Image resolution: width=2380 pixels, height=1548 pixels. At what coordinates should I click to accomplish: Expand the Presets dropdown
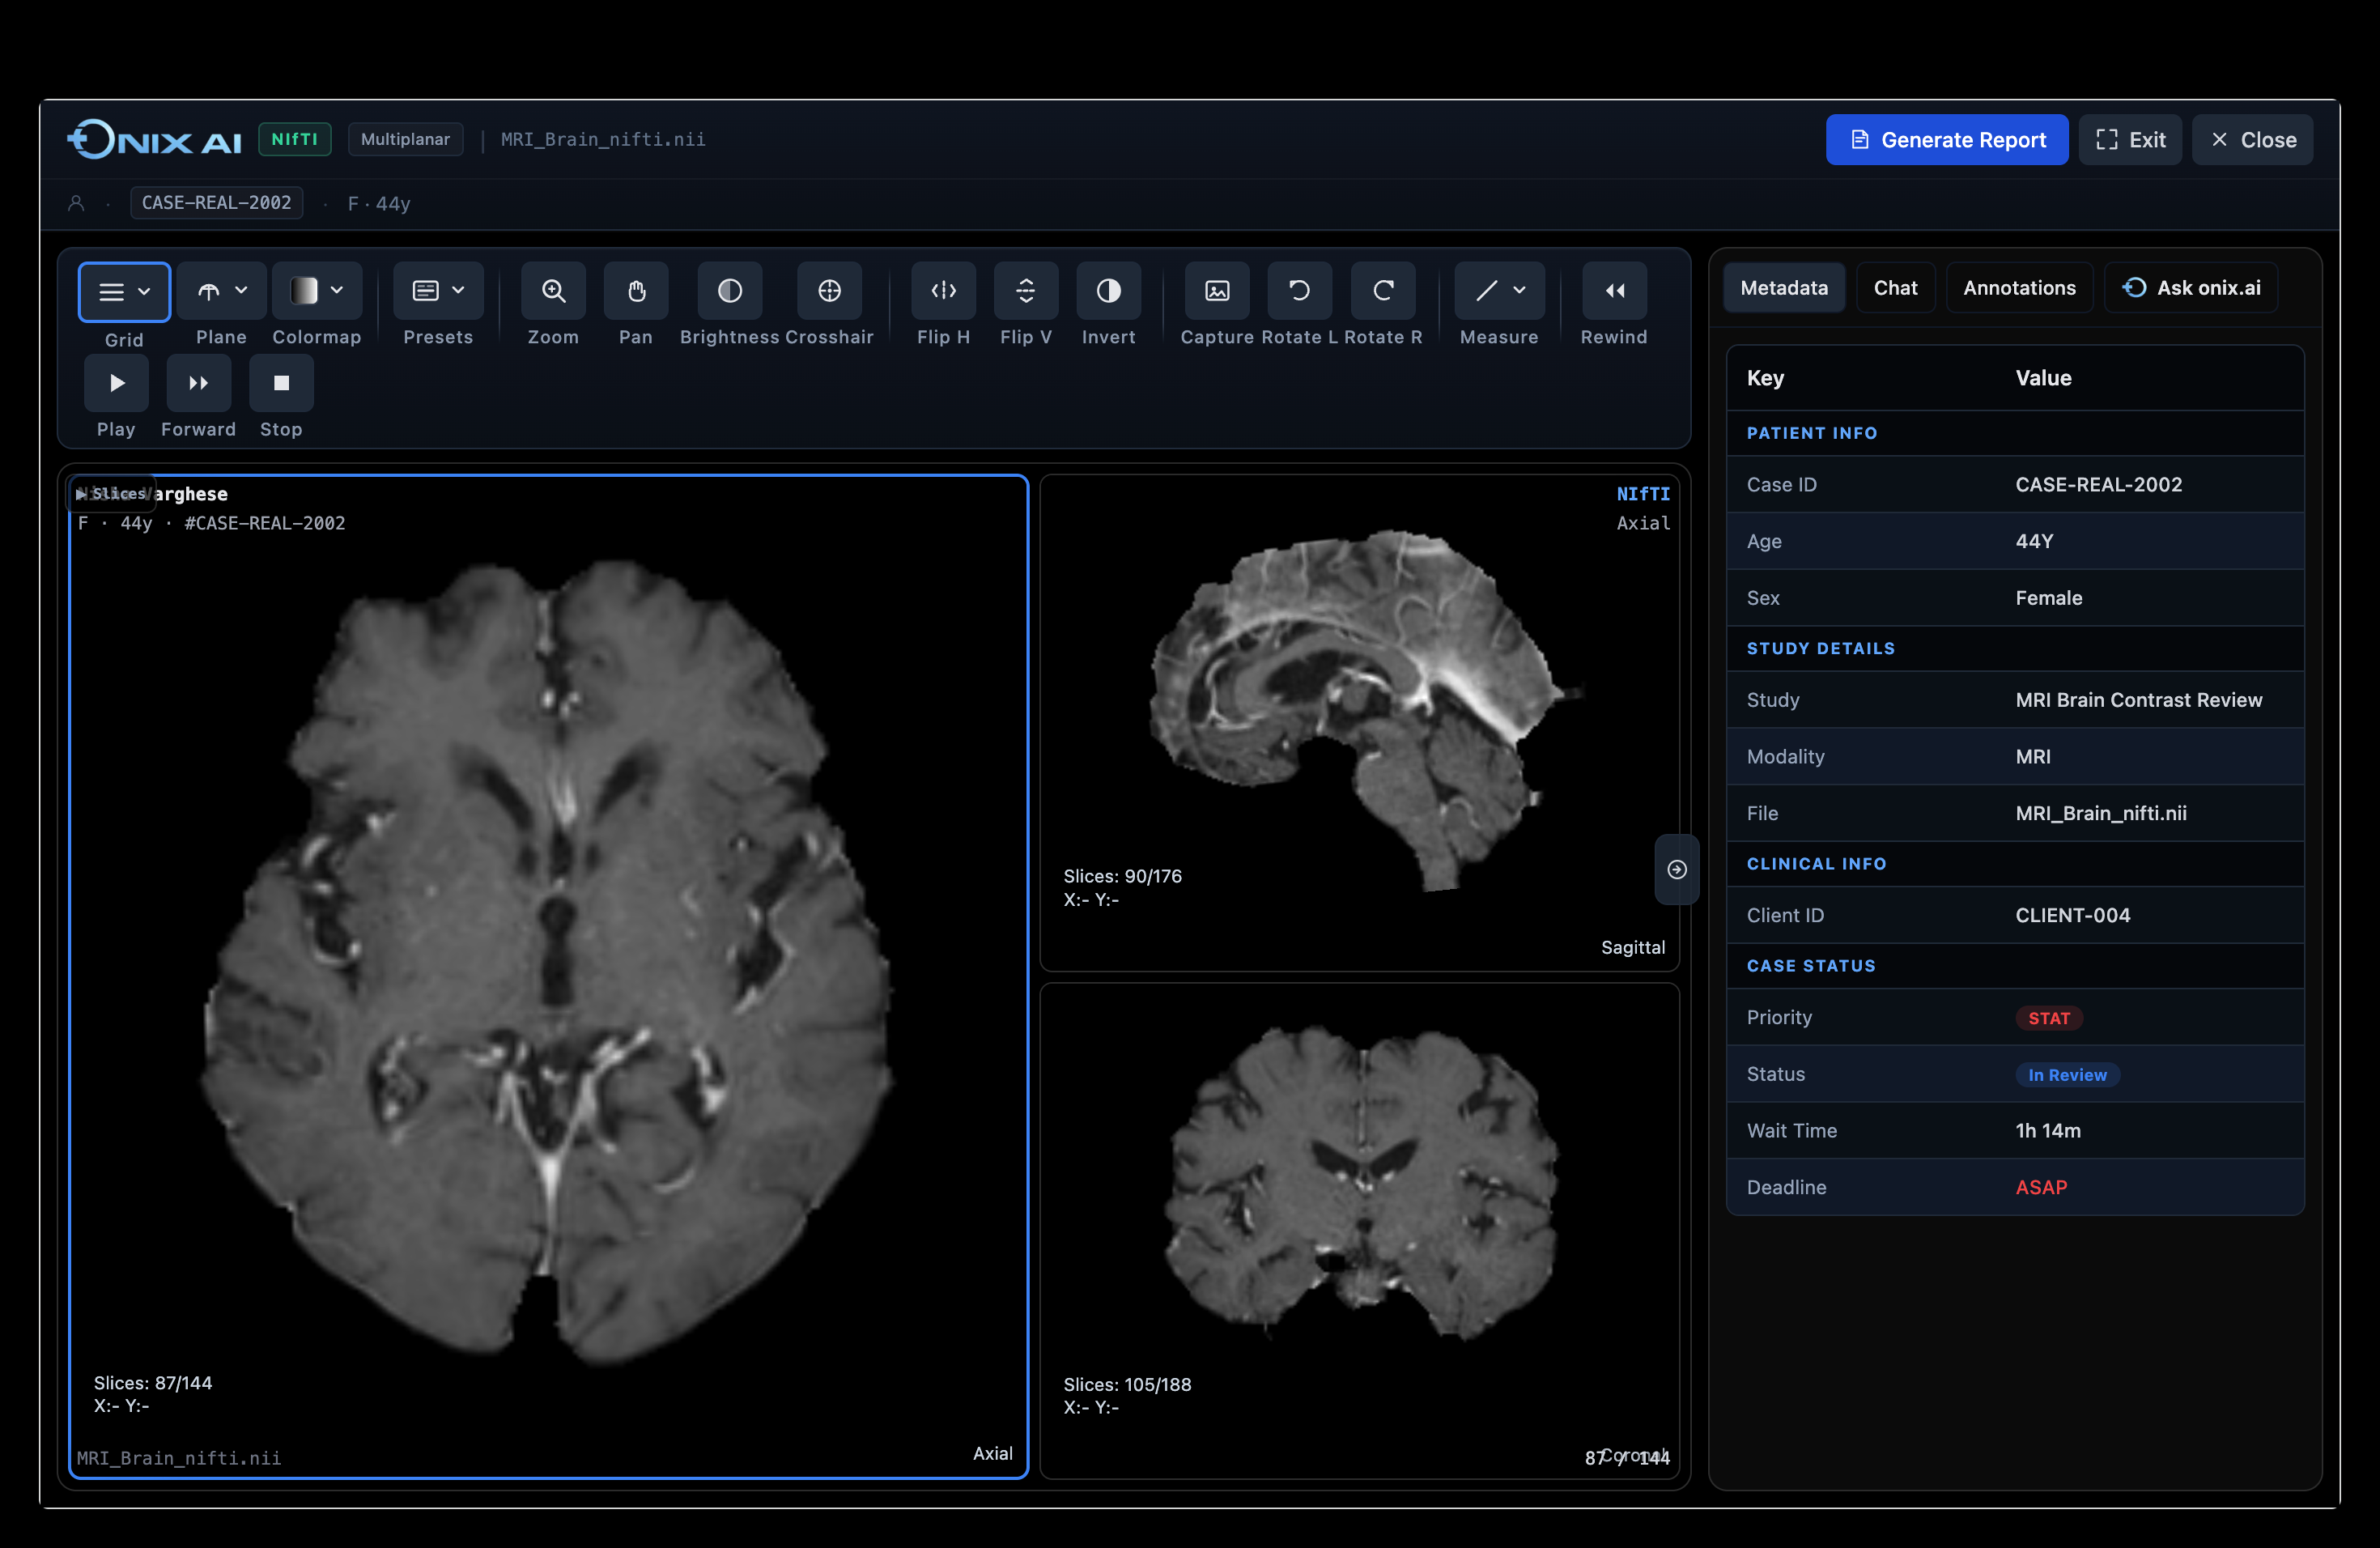[437, 292]
